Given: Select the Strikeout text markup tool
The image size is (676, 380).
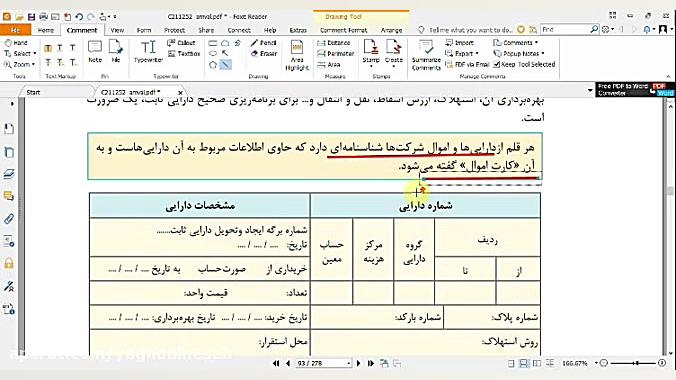Looking at the screenshot, I should click(x=48, y=63).
